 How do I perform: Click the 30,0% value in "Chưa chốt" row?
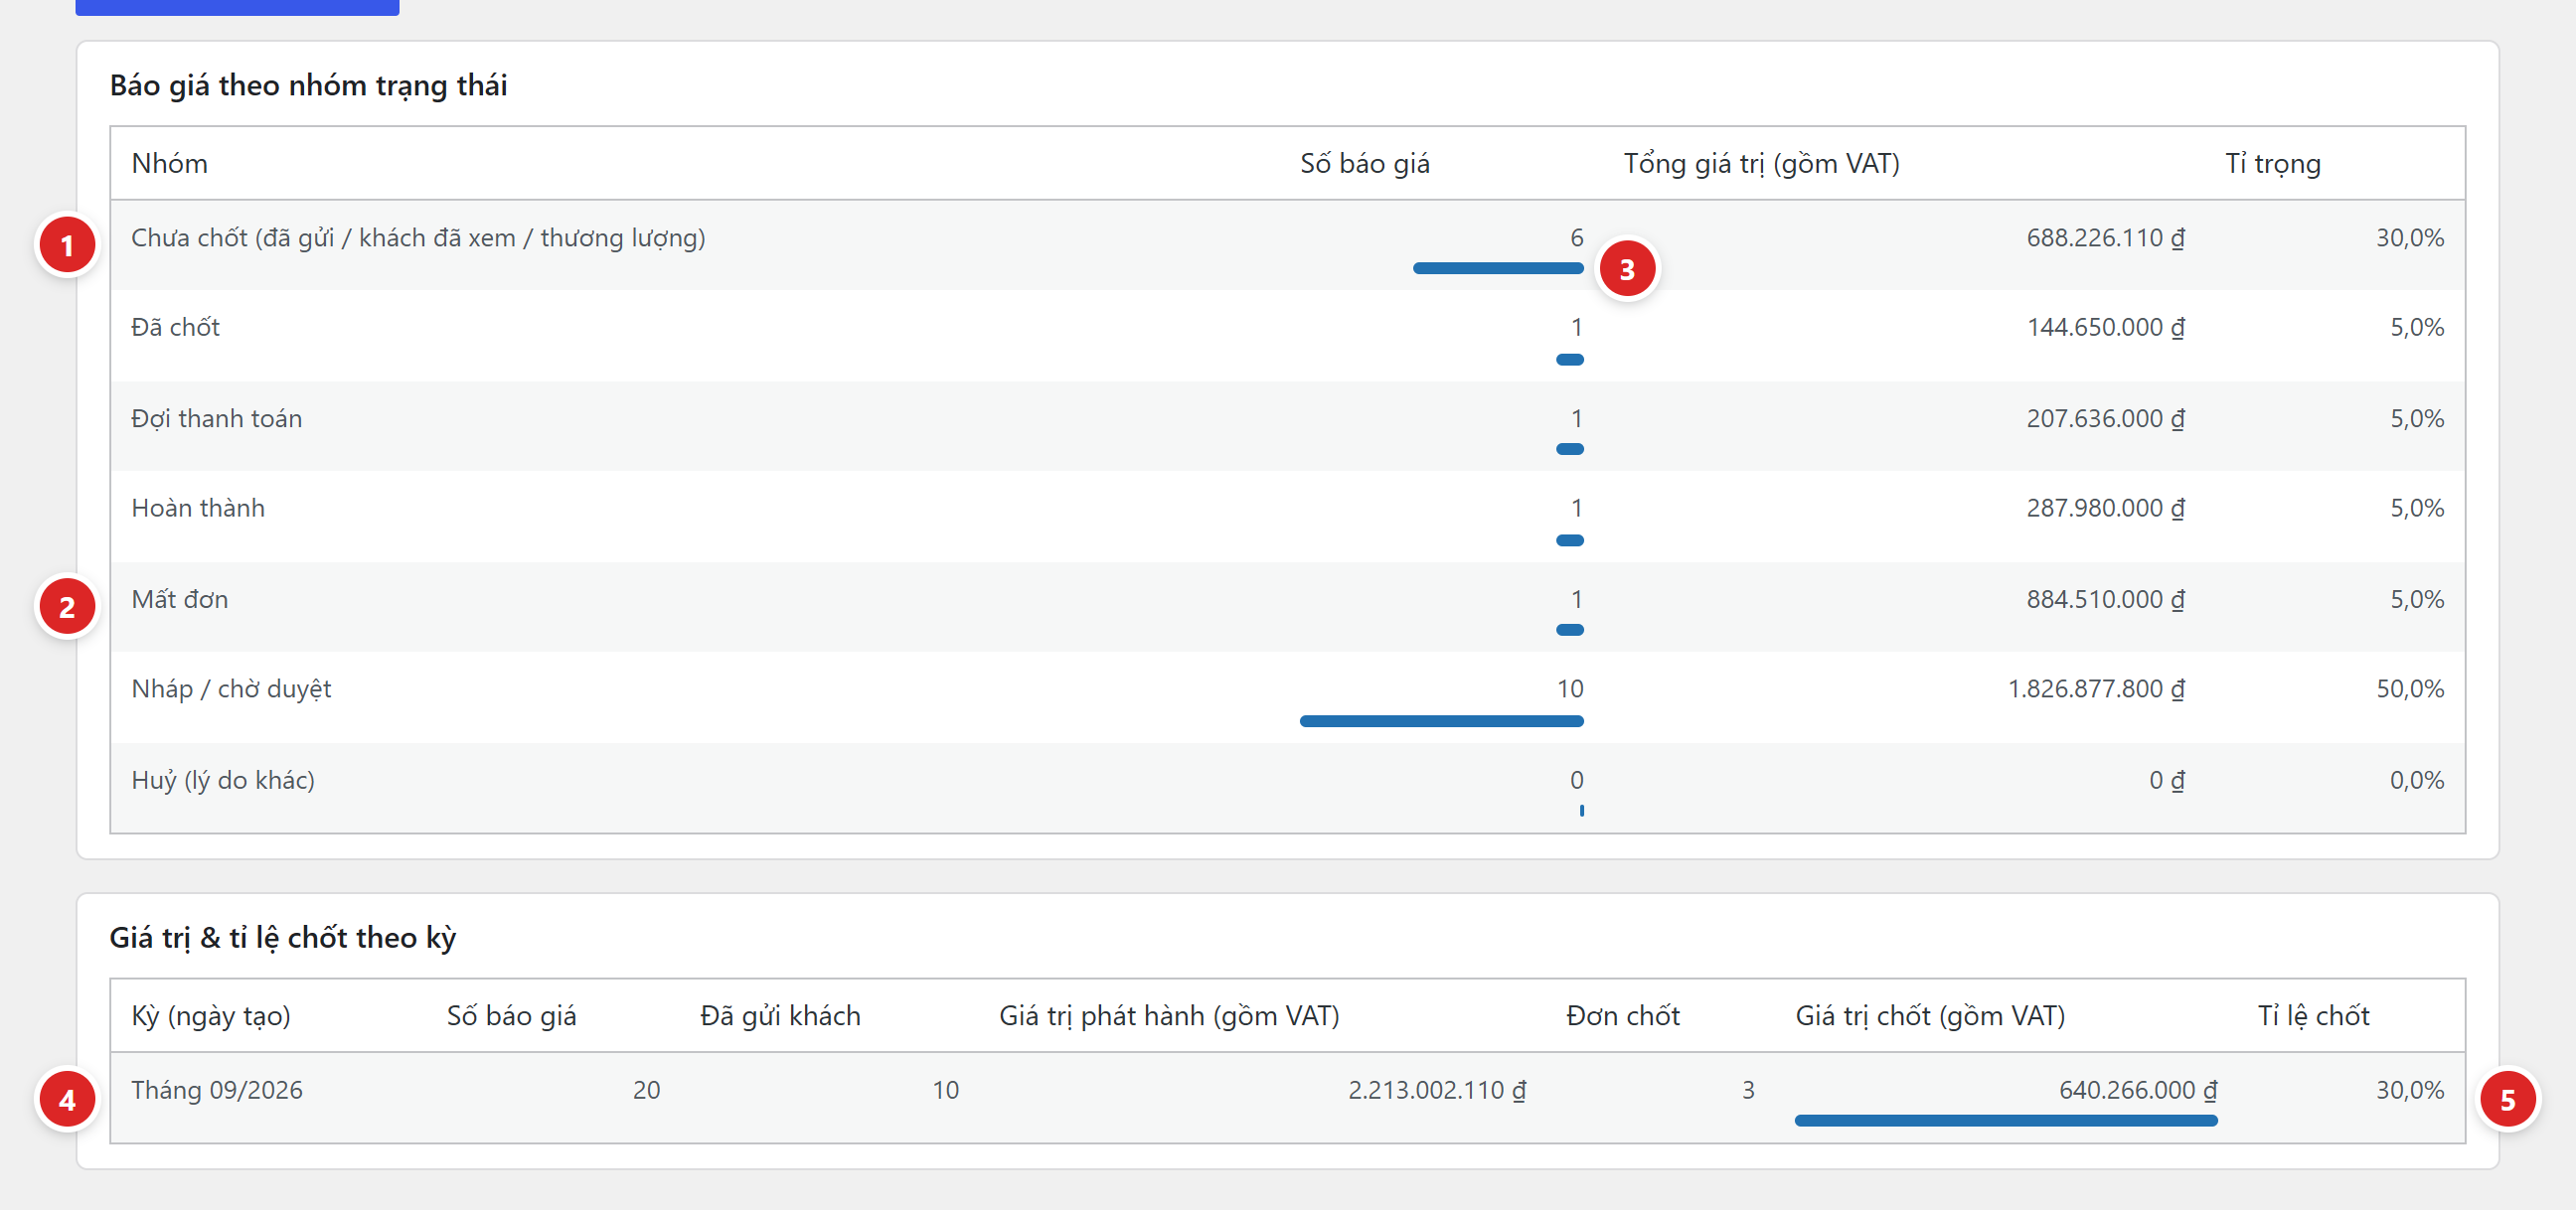click(x=2409, y=238)
